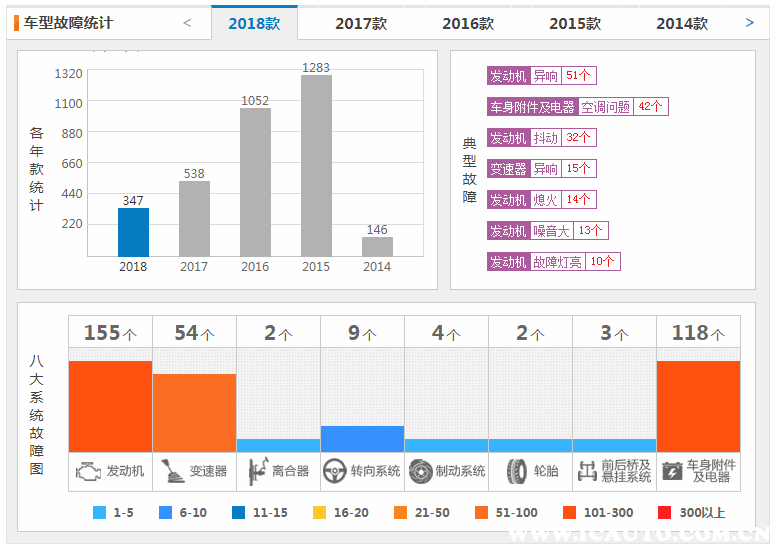Select the 2016款 tab
Image resolution: width=775 pixels, height=545 pixels.
pos(468,23)
